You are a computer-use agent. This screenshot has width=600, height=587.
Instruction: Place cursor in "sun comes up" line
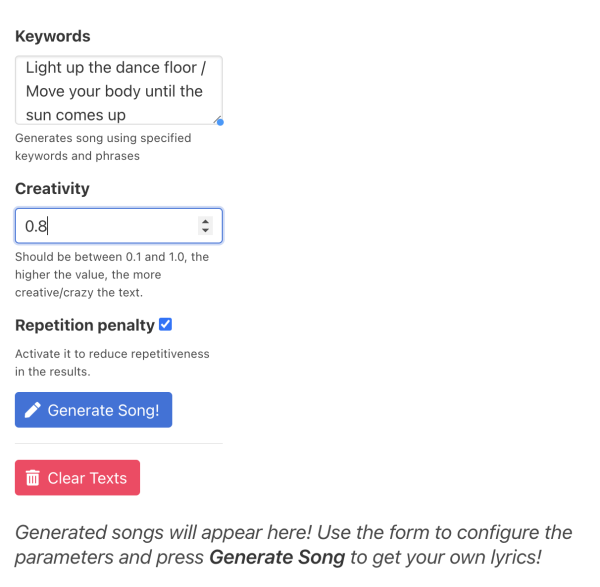pyautogui.click(x=76, y=114)
